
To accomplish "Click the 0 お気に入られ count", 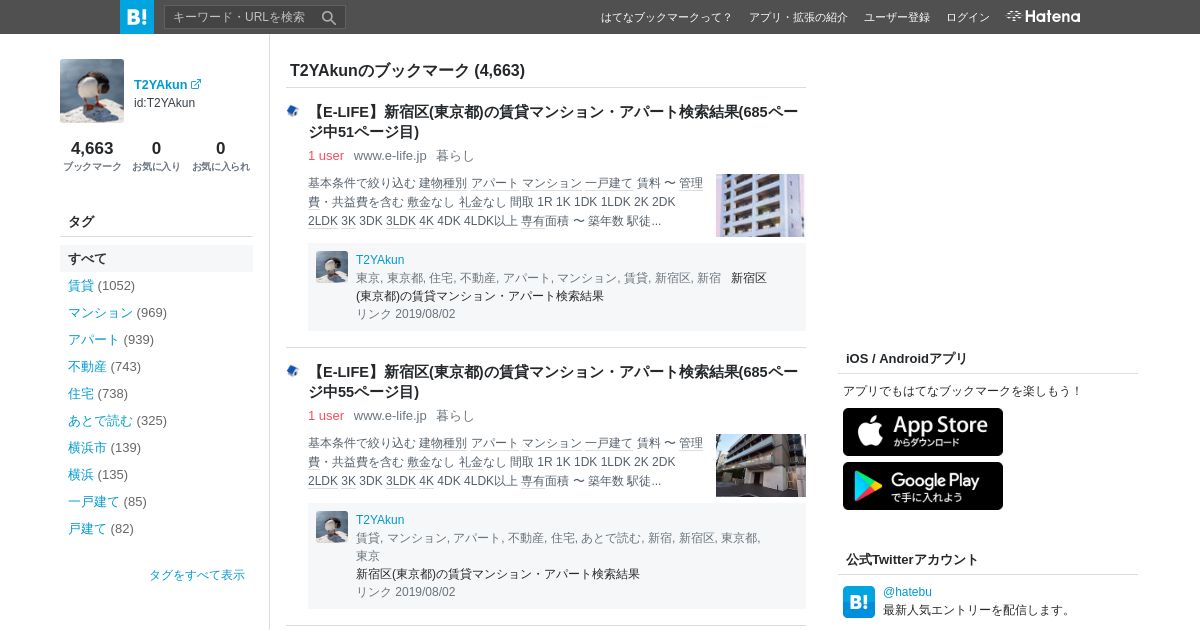I will [221, 156].
